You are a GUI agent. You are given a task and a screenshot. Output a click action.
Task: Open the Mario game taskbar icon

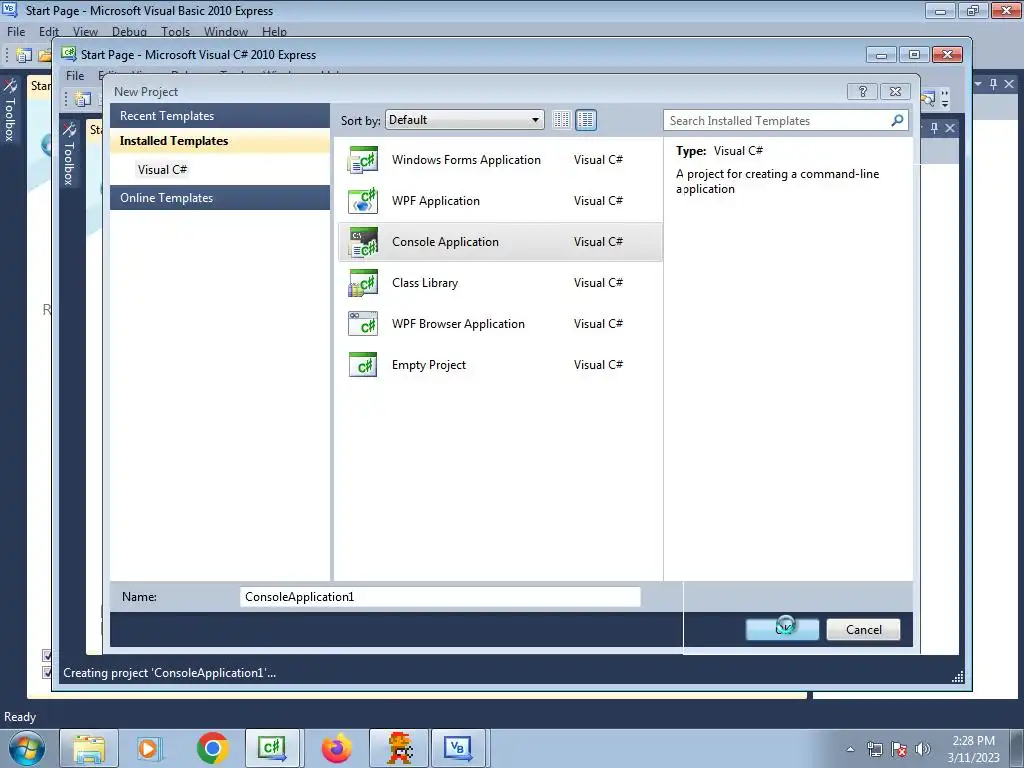tap(399, 748)
